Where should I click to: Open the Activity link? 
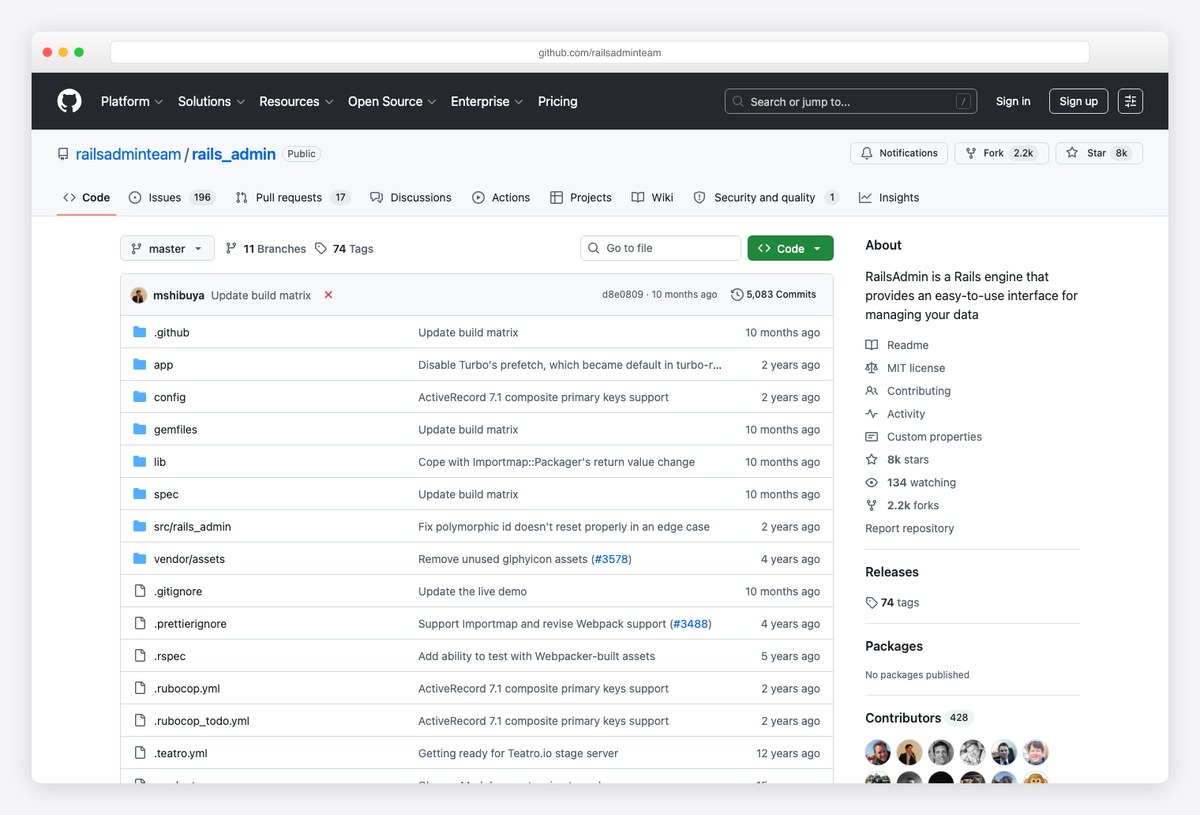click(x=895, y=414)
